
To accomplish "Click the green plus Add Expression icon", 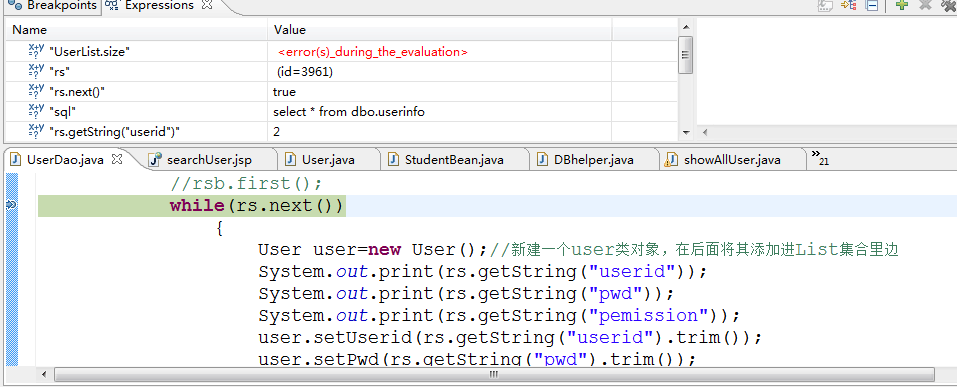I will [901, 4].
